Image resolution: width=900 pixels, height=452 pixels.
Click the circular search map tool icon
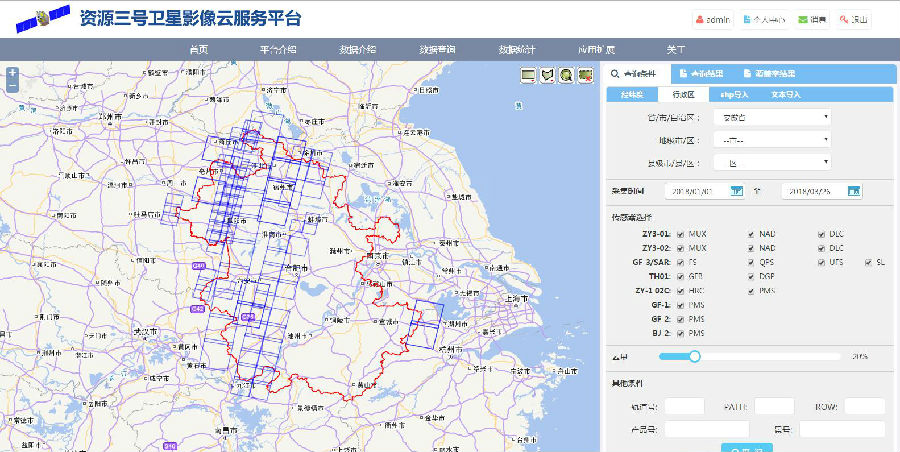point(566,75)
